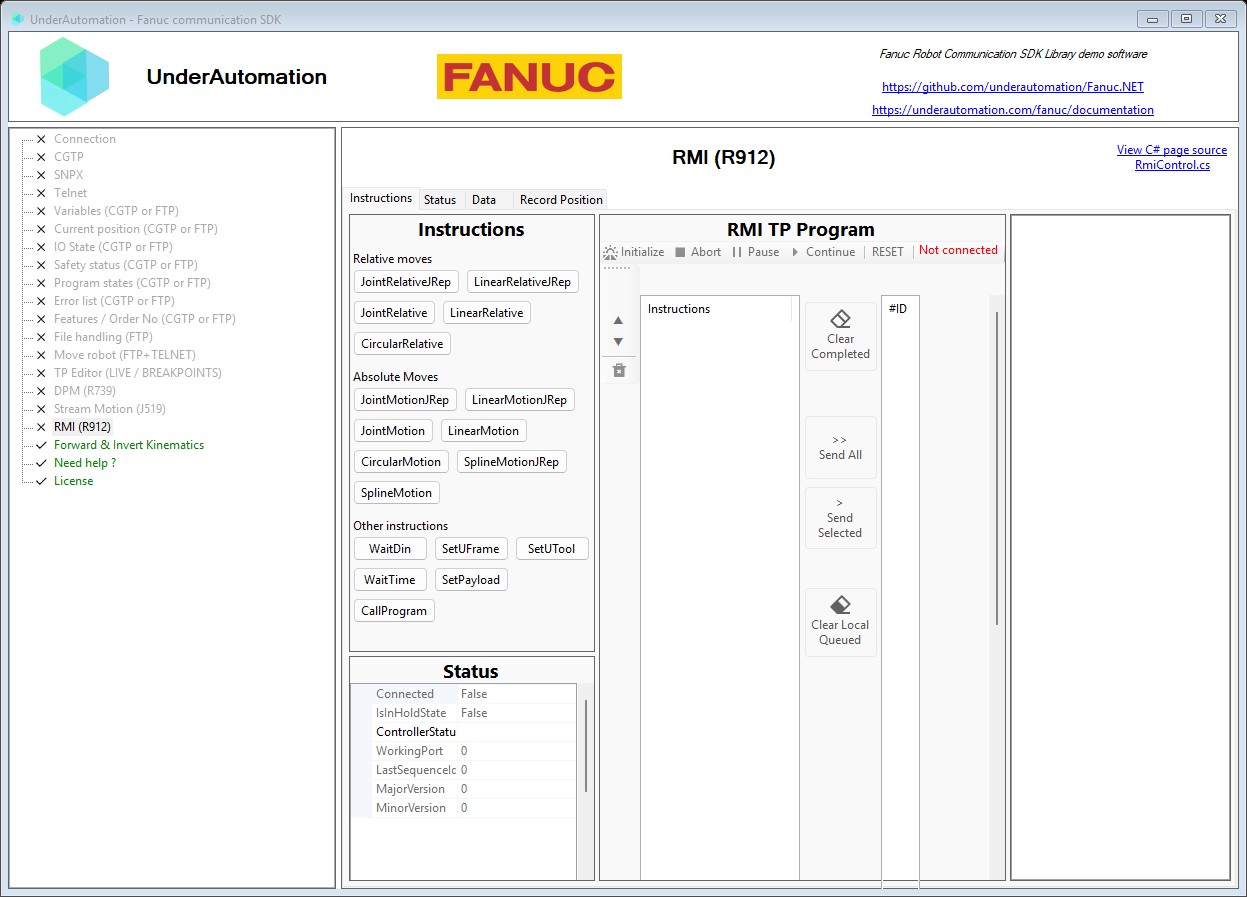Open Variables (CGTP or FTP) tree item
This screenshot has width=1247, height=897.
pyautogui.click(x=117, y=211)
